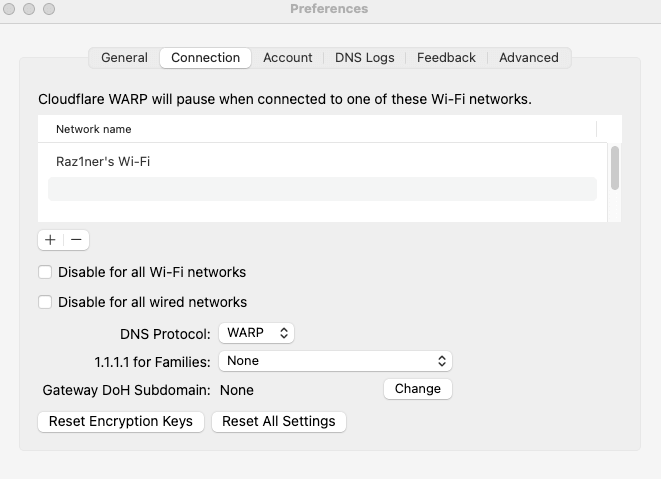The height and width of the screenshot is (479, 661).
Task: Click the Families dropdown chevron arrows
Action: pos(442,361)
